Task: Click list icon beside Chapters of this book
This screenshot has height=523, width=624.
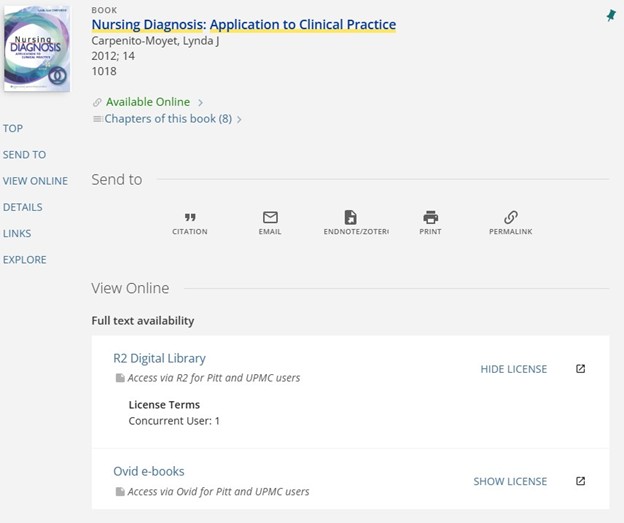Action: 98,119
